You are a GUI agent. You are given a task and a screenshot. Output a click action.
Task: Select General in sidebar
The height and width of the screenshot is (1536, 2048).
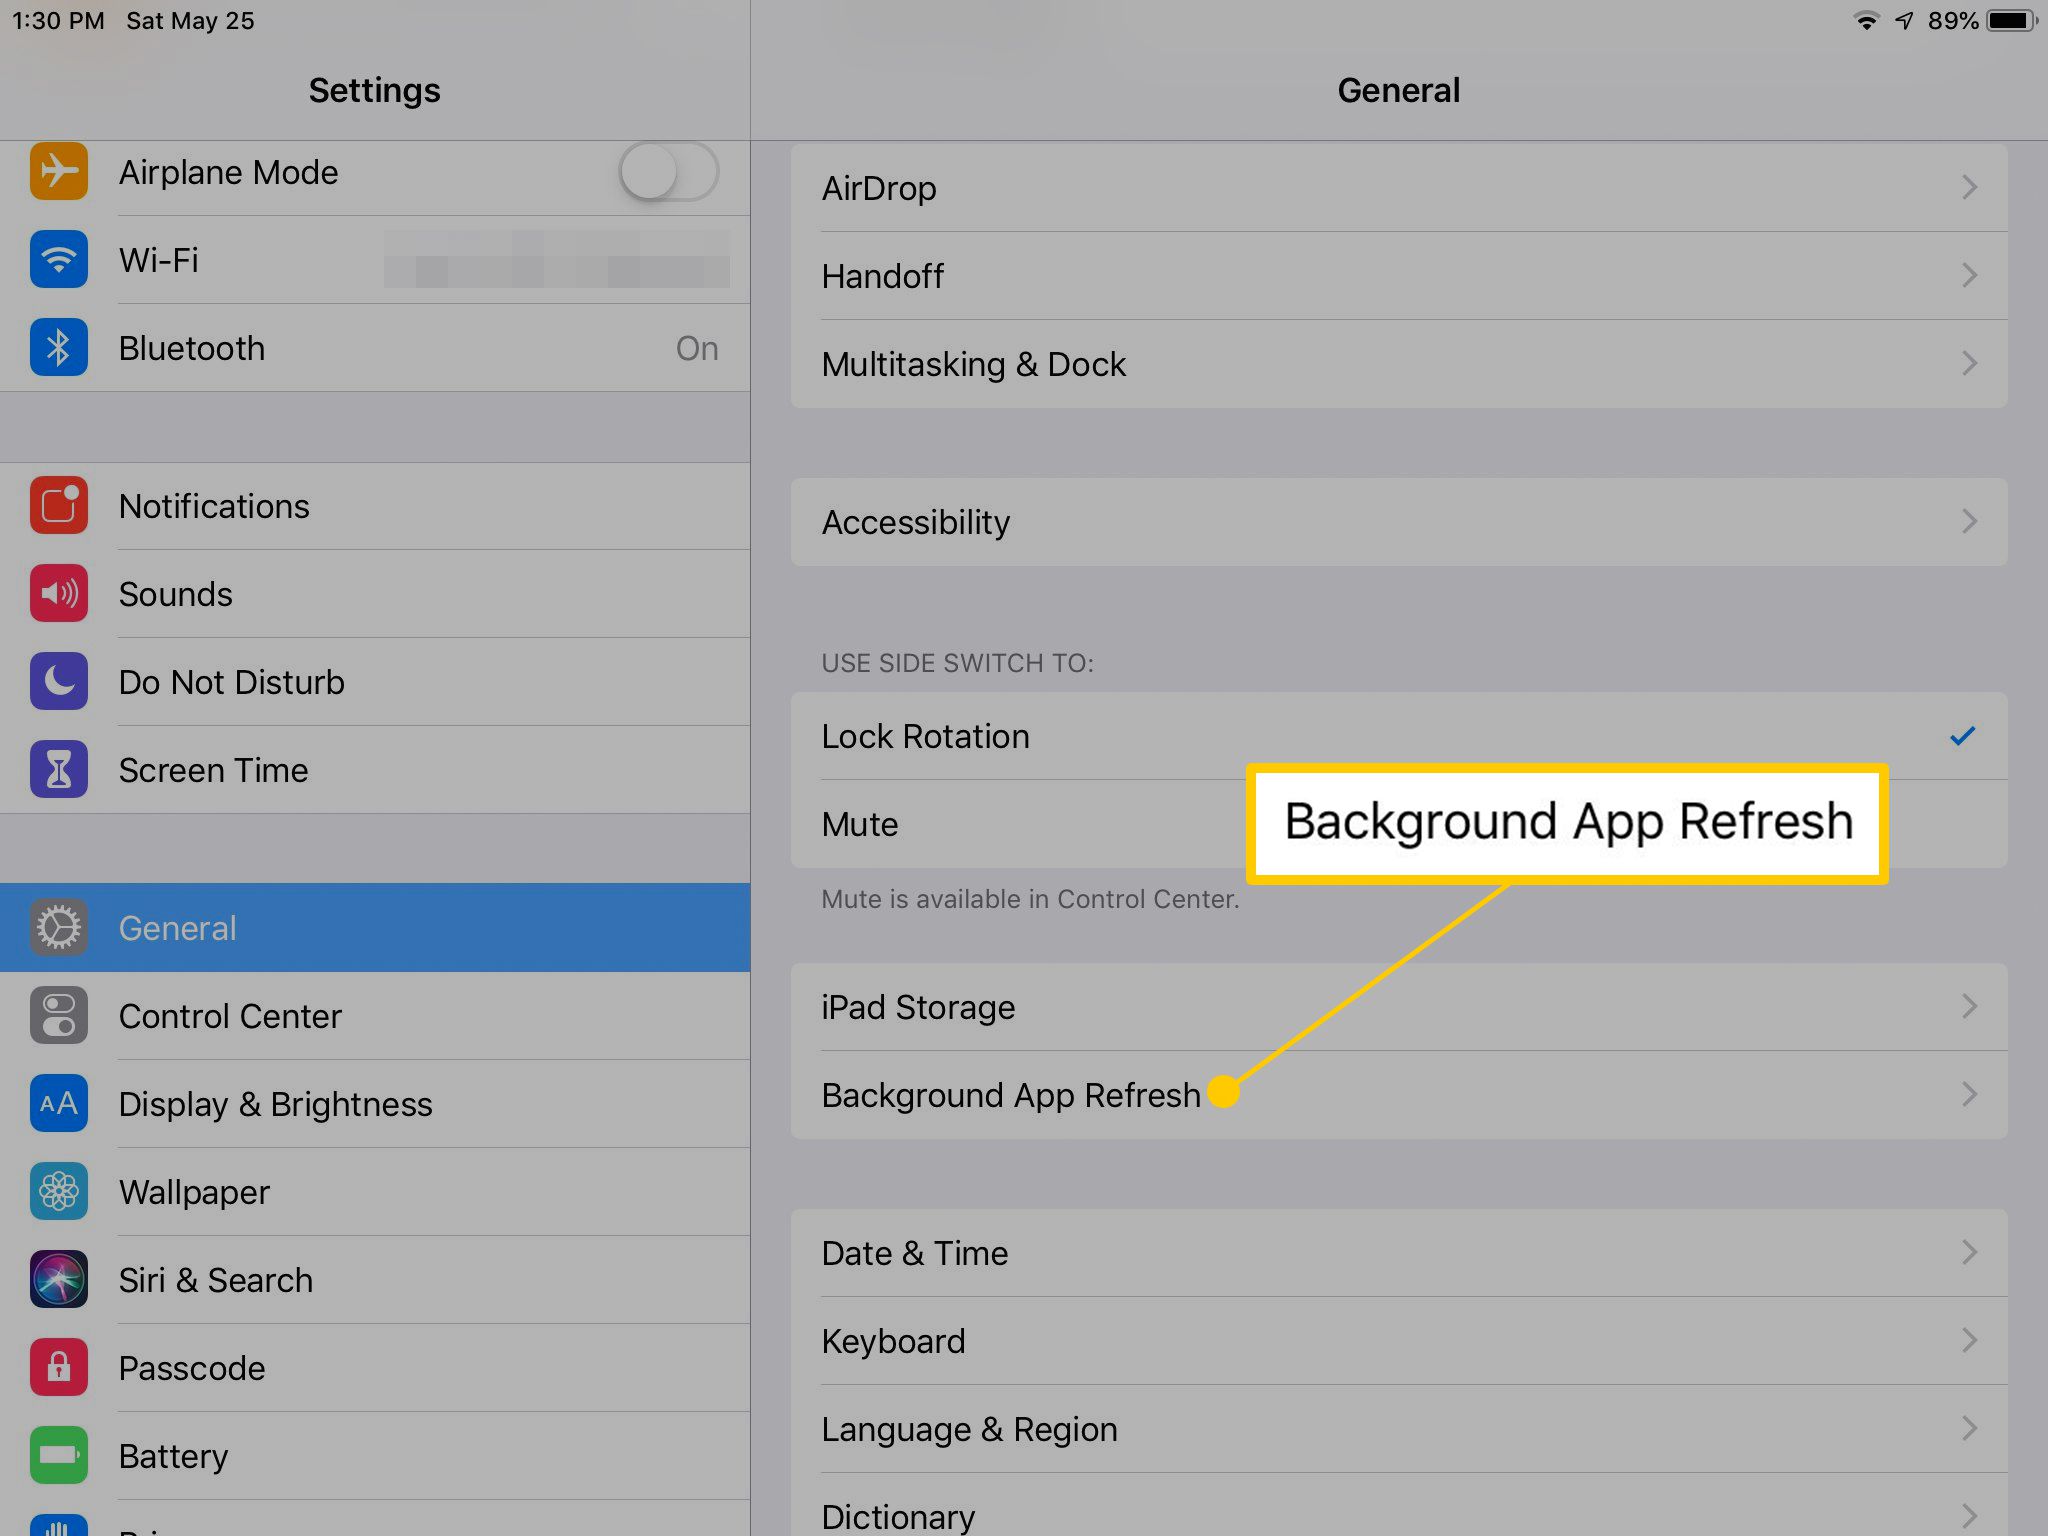[x=375, y=928]
